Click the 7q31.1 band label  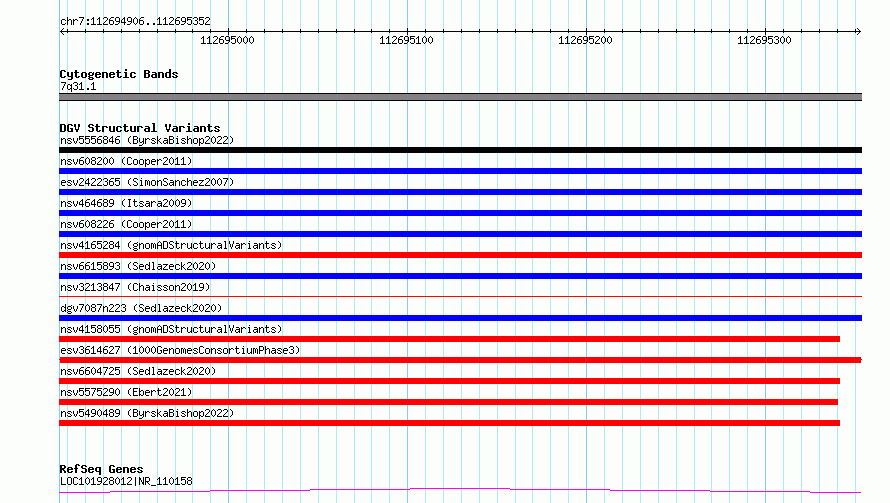pos(78,86)
